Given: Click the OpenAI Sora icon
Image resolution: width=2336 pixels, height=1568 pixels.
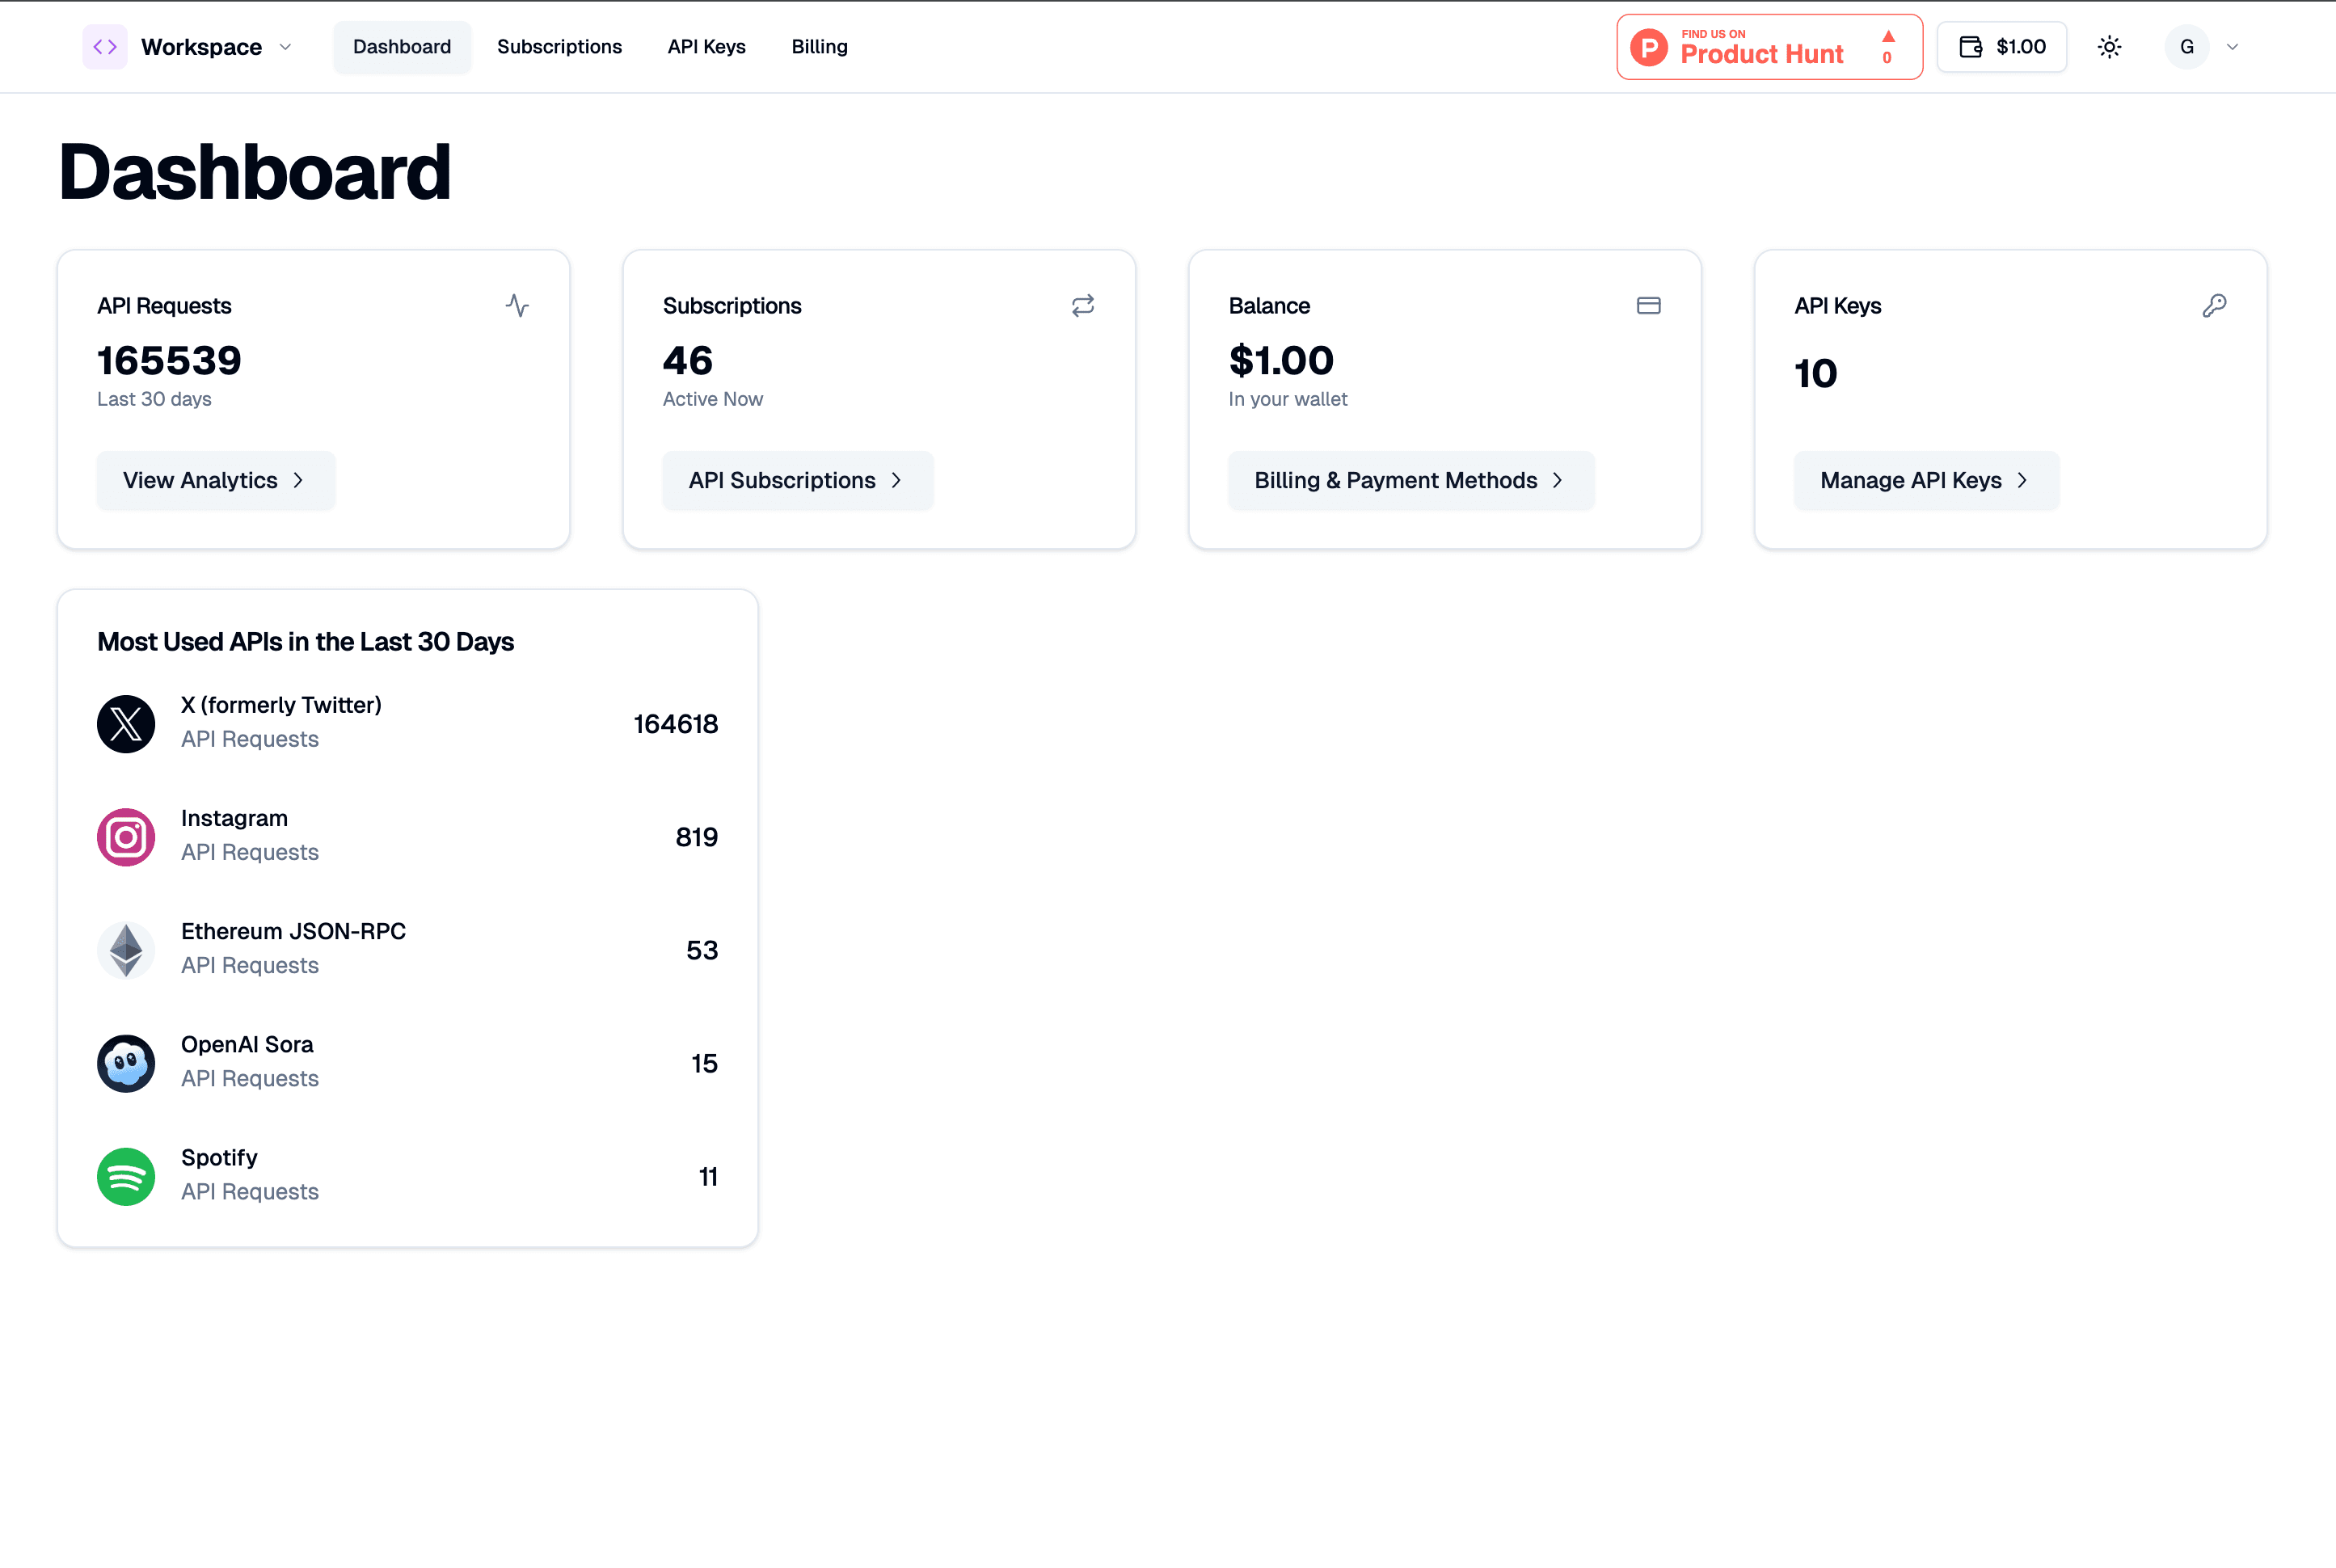Looking at the screenshot, I should pyautogui.click(x=126, y=1063).
